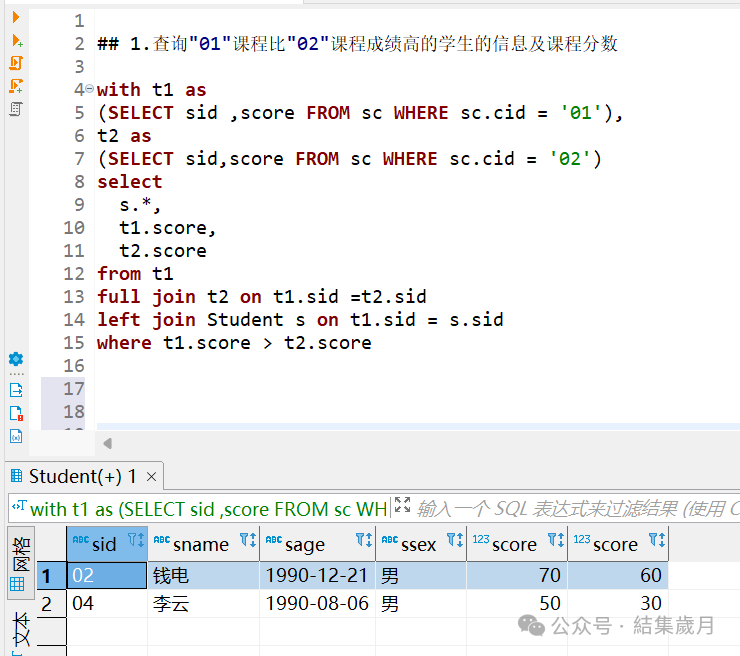This screenshot has width=740, height=656.
Task: Select the grid view icon in the results sidebar
Action: tap(21, 564)
